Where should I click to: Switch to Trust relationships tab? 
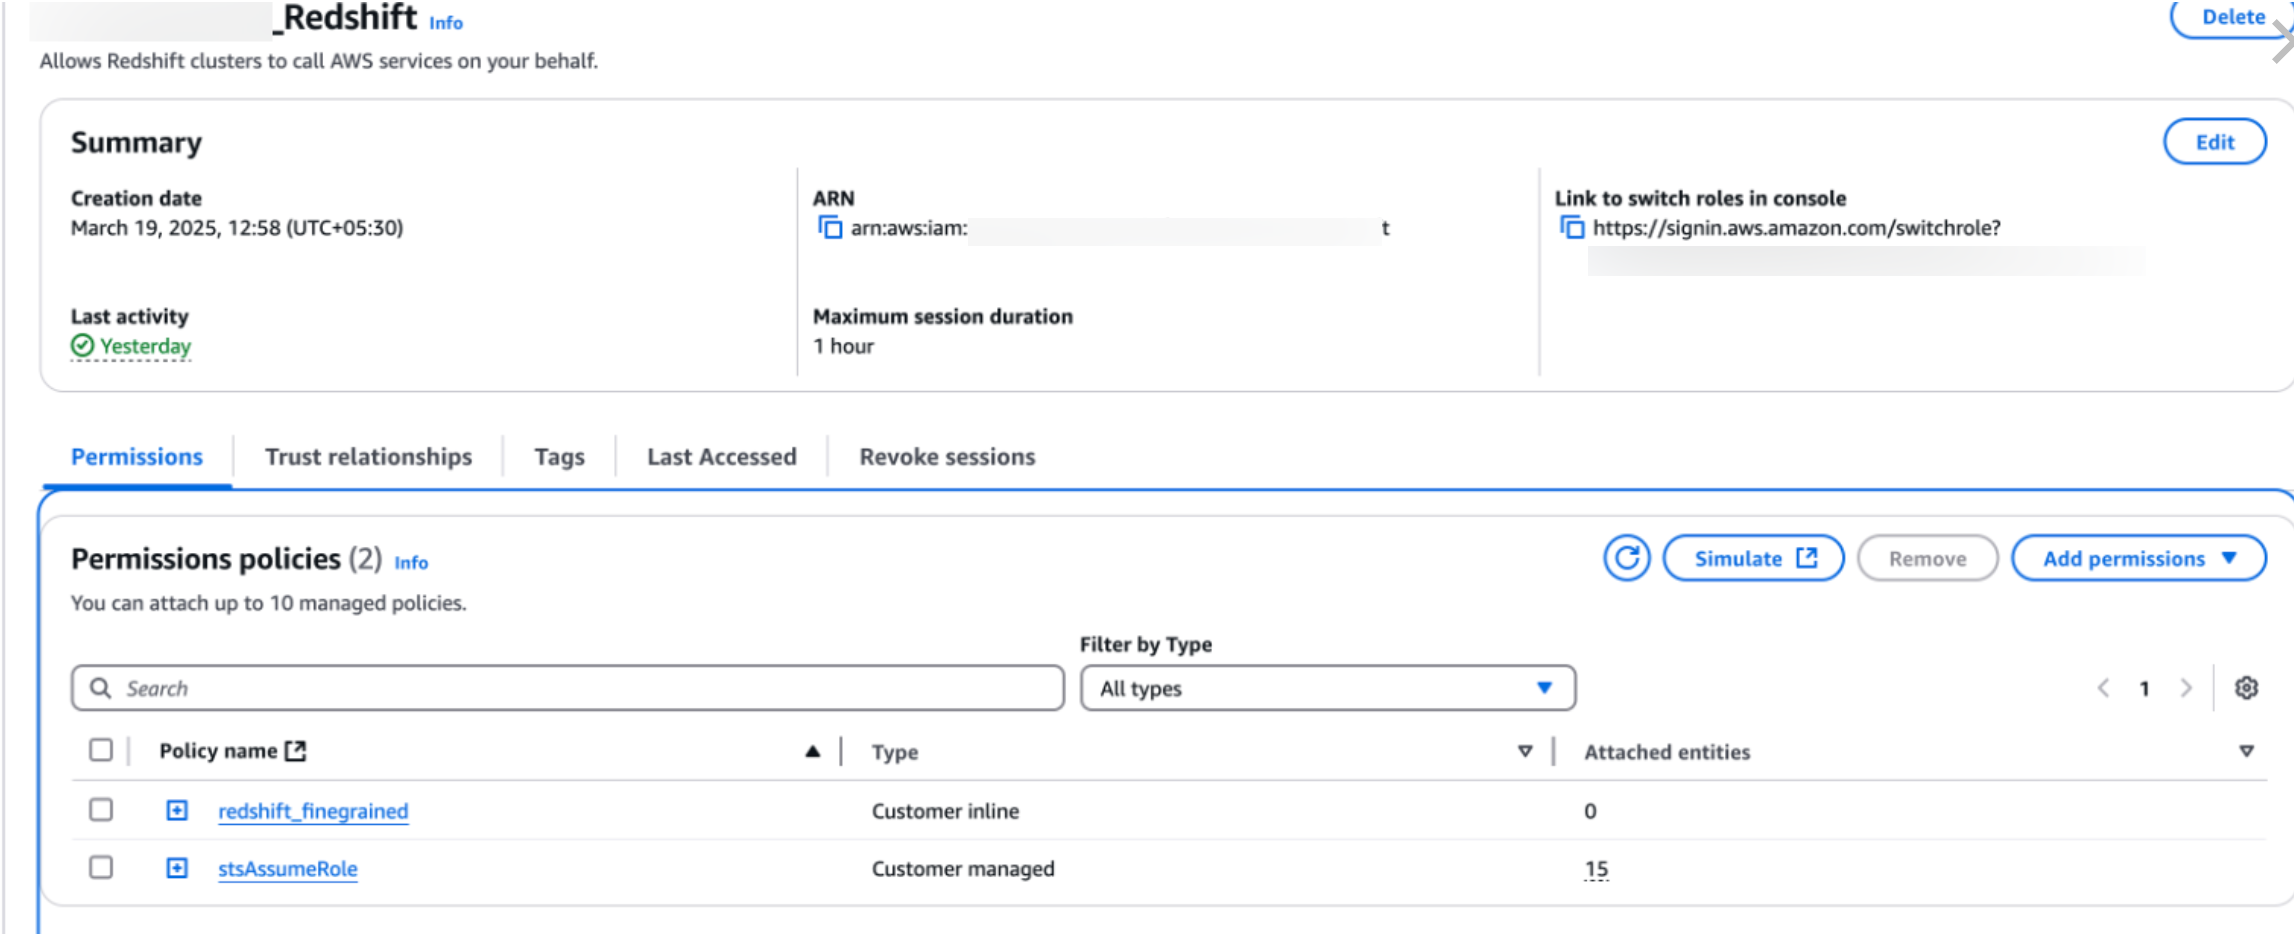tap(368, 457)
